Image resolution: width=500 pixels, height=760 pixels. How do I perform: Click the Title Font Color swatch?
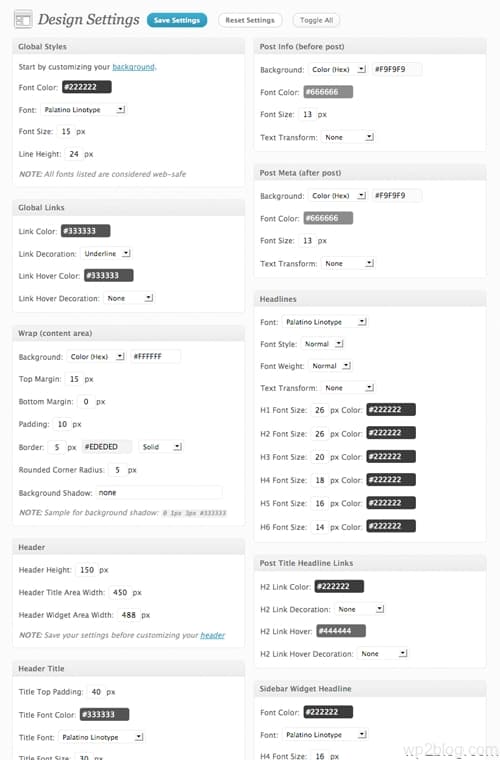click(104, 714)
